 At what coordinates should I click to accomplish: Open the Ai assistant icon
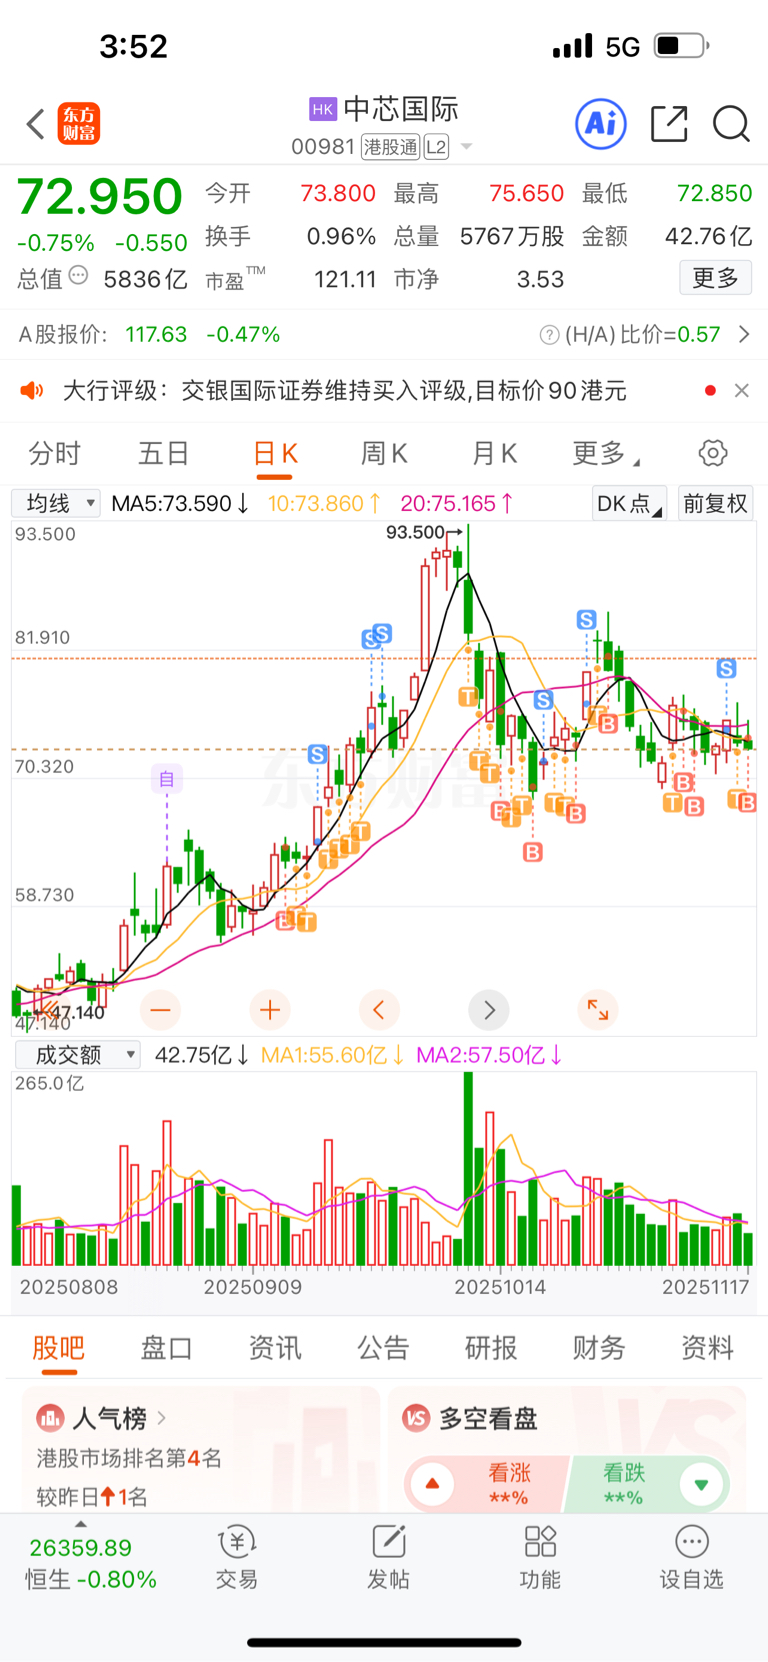click(601, 124)
